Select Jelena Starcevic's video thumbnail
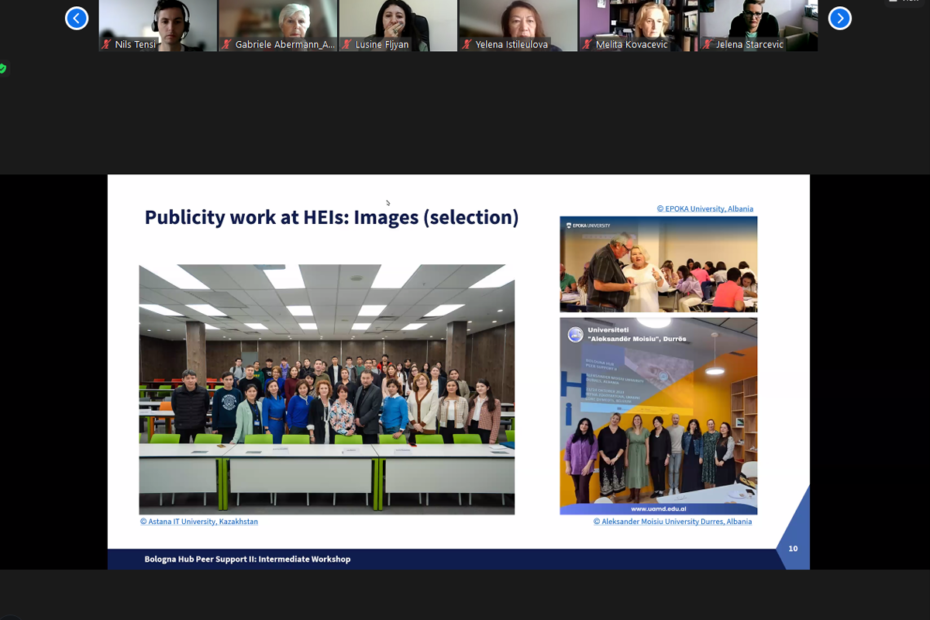This screenshot has height=620, width=930. click(x=759, y=26)
